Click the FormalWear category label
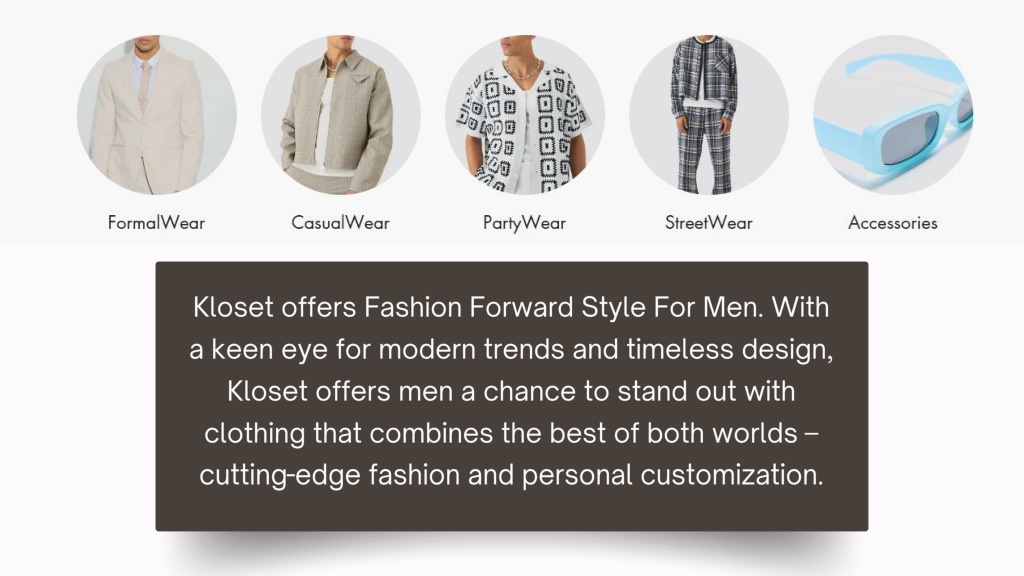1024x576 pixels. (x=156, y=223)
